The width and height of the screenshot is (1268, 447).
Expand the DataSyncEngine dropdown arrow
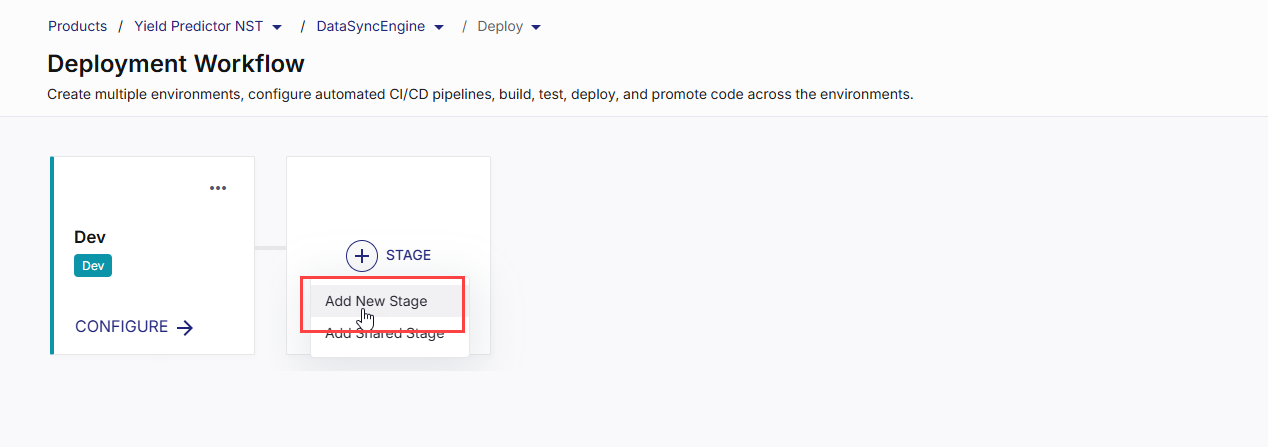[x=439, y=27]
